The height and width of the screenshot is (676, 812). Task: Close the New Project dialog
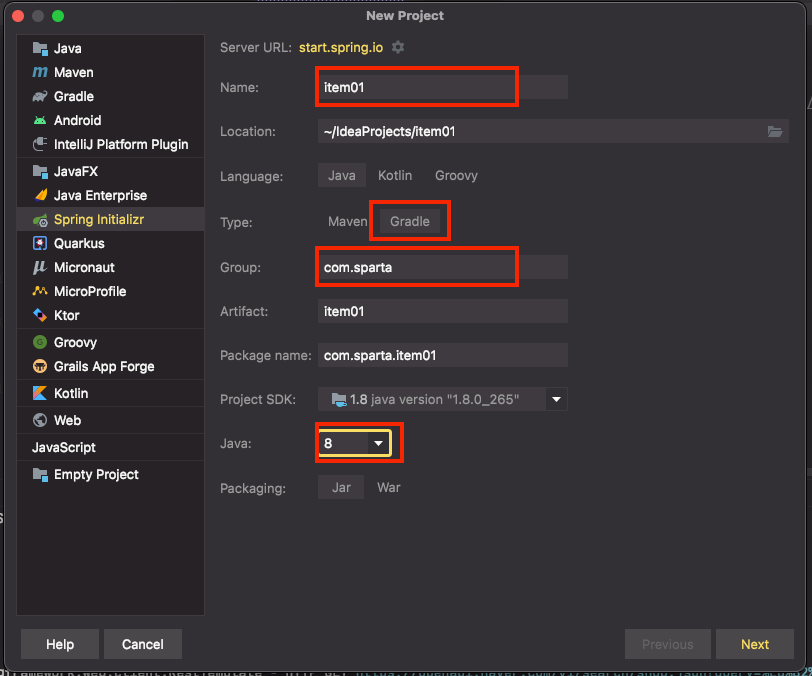[x=18, y=16]
